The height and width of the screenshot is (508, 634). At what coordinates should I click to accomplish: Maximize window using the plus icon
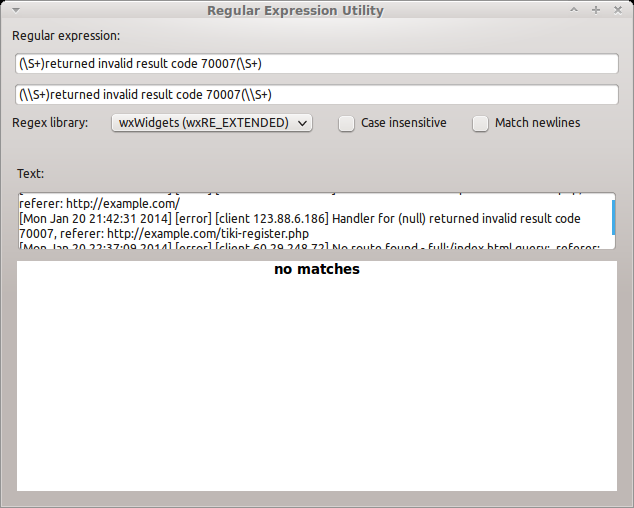coord(596,10)
